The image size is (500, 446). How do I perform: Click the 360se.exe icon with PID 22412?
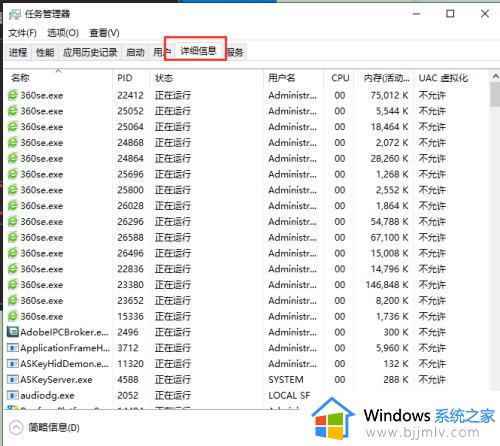(x=13, y=95)
